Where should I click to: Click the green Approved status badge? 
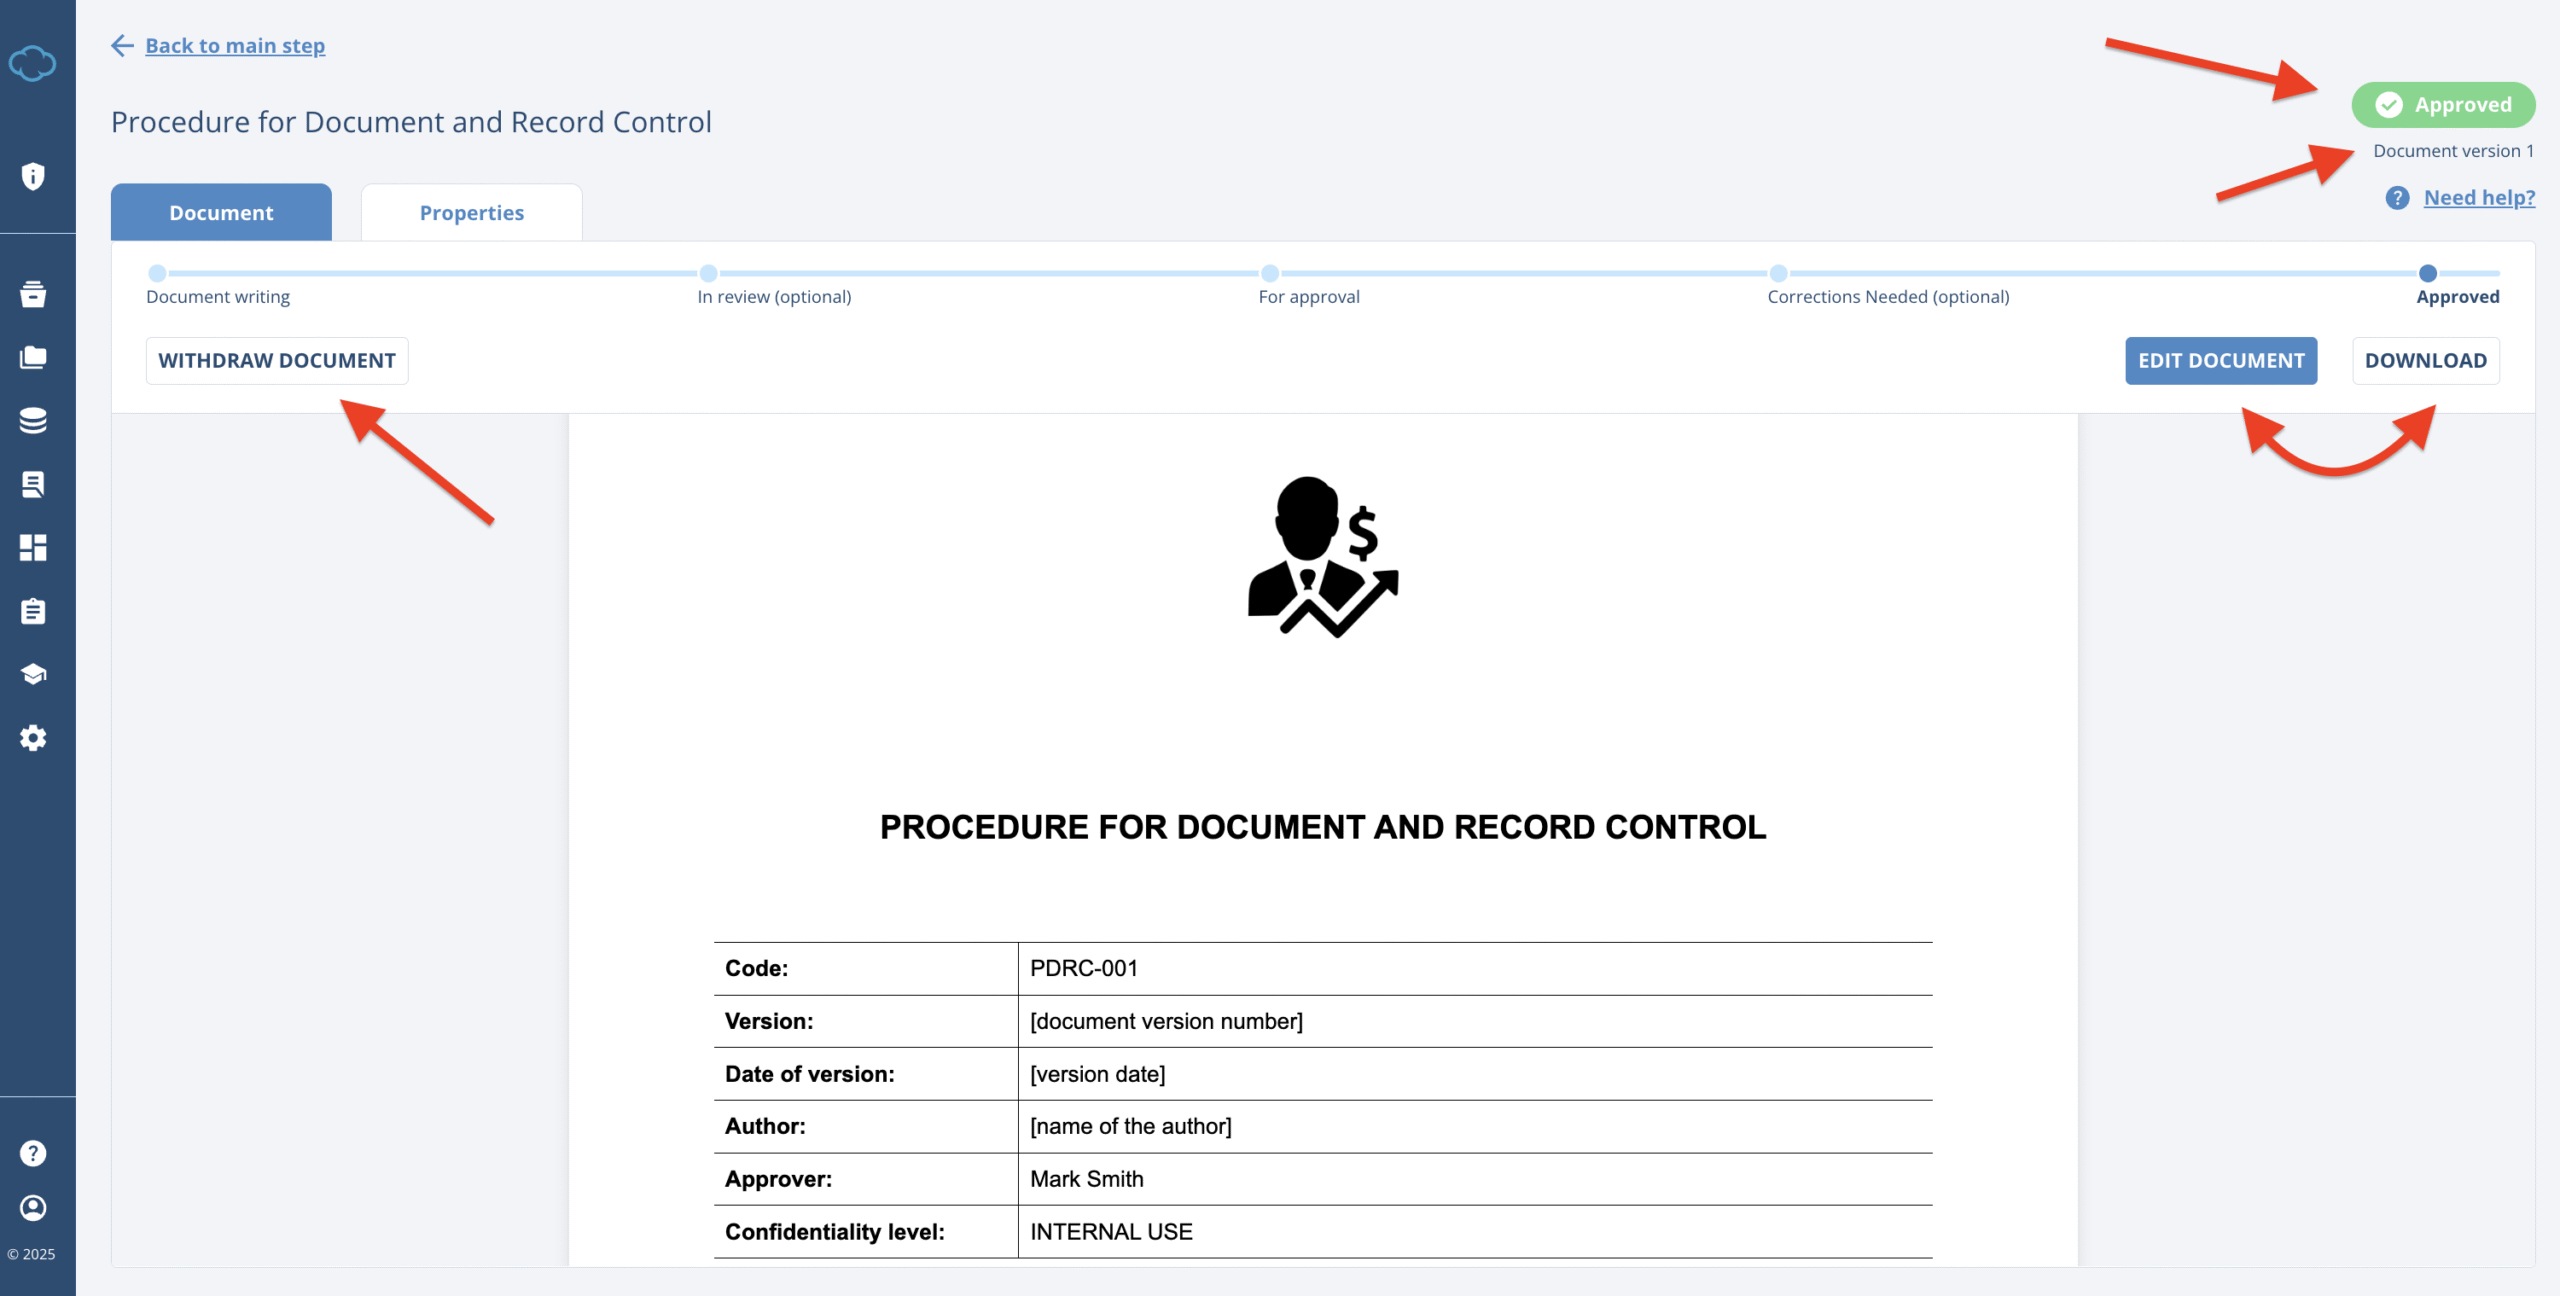[x=2443, y=104]
